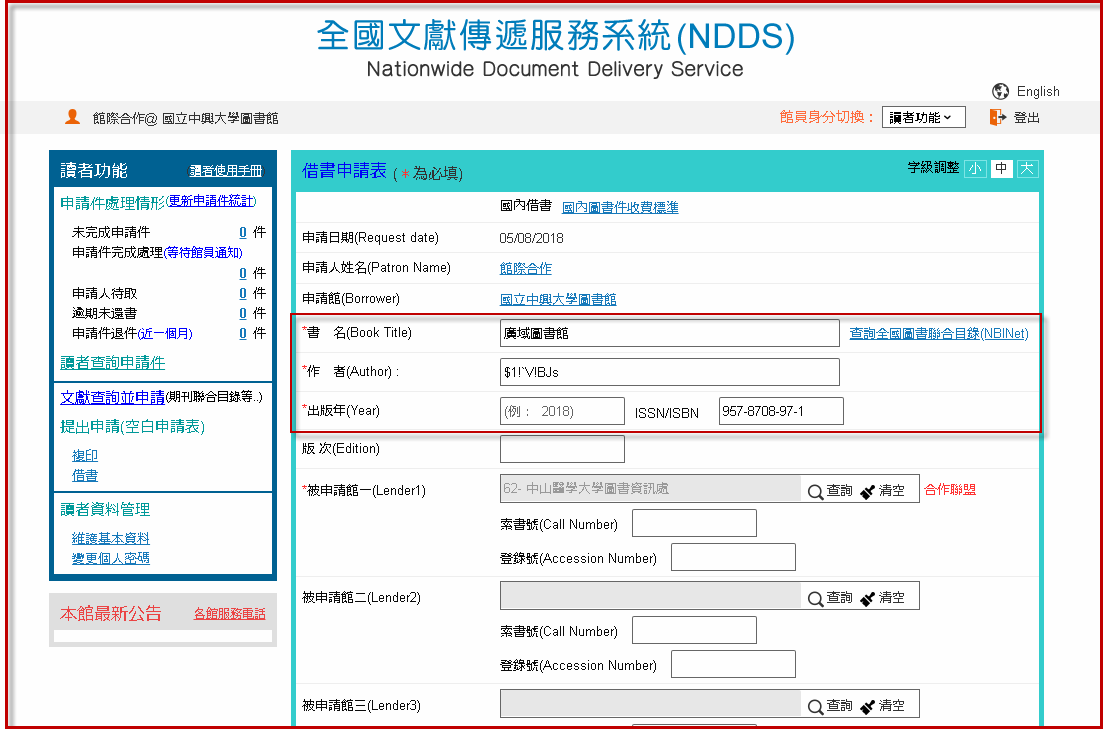Image resolution: width=1103 pixels, height=729 pixels.
Task: Open 變更個人密碼 link
Action: click(x=110, y=559)
